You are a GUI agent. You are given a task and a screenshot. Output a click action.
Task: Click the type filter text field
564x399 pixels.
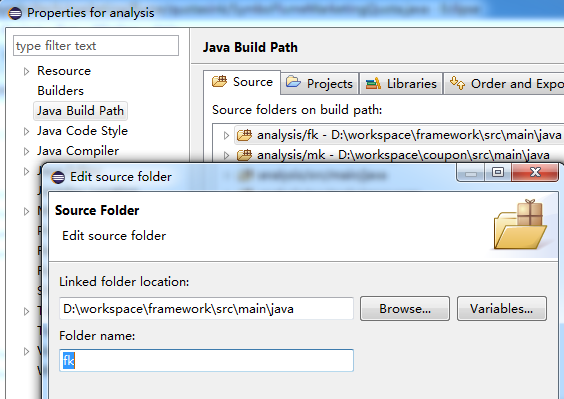(x=96, y=46)
